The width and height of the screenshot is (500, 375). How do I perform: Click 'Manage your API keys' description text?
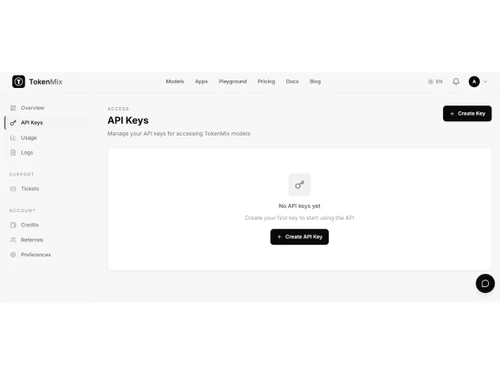179,134
